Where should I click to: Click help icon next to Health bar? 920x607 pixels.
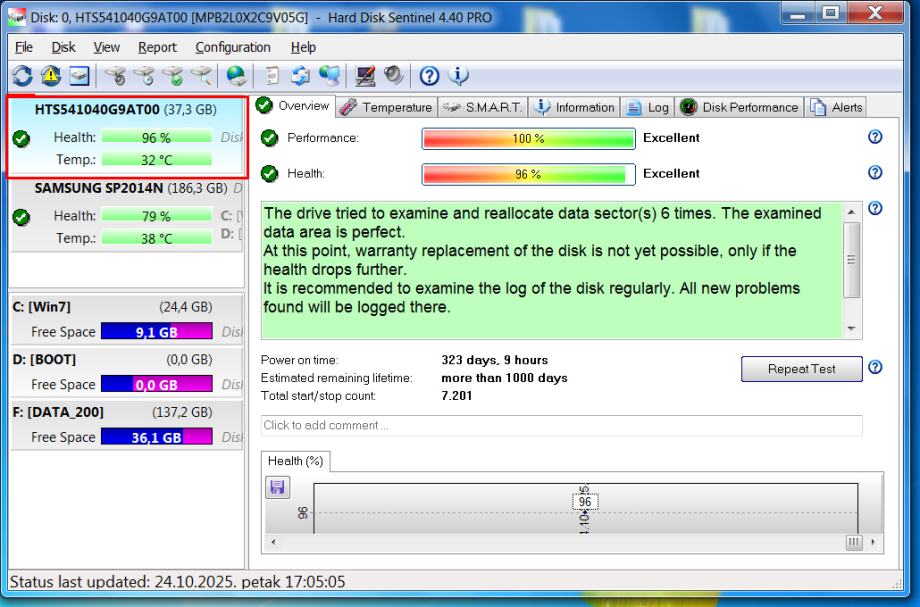875,172
